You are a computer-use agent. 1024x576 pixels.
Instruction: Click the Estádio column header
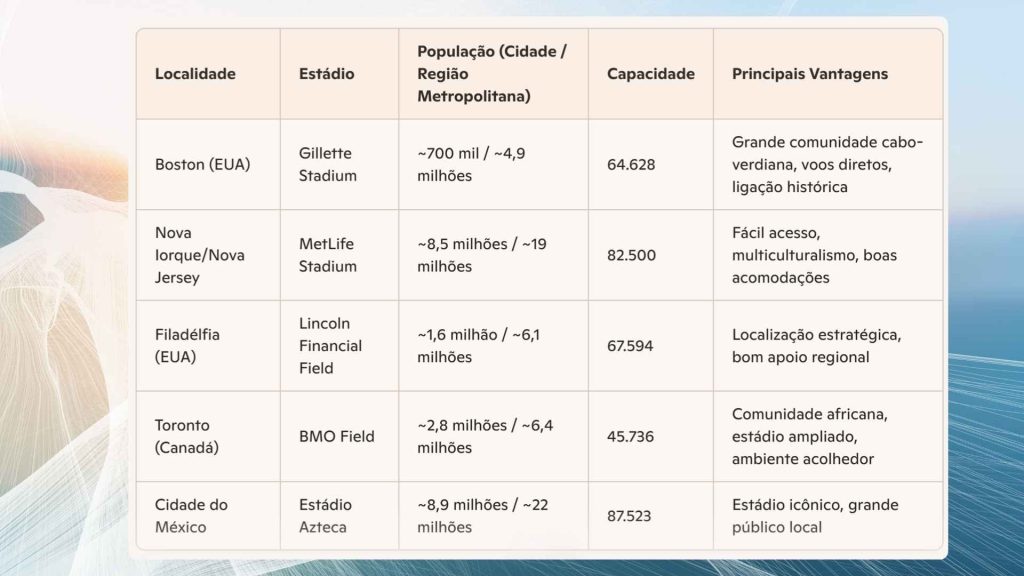coord(326,74)
